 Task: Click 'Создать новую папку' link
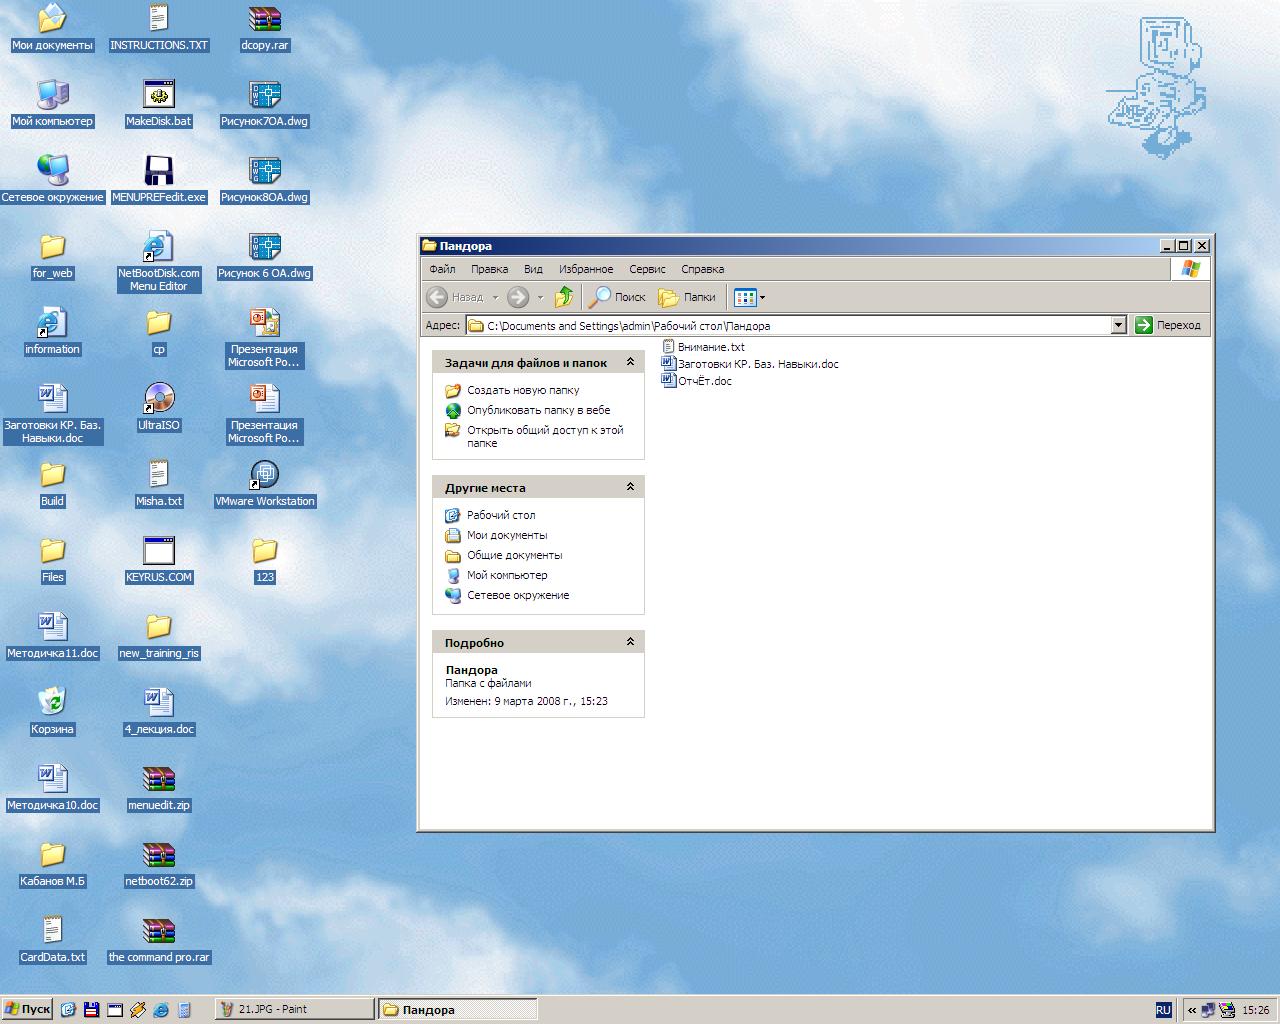click(x=522, y=390)
